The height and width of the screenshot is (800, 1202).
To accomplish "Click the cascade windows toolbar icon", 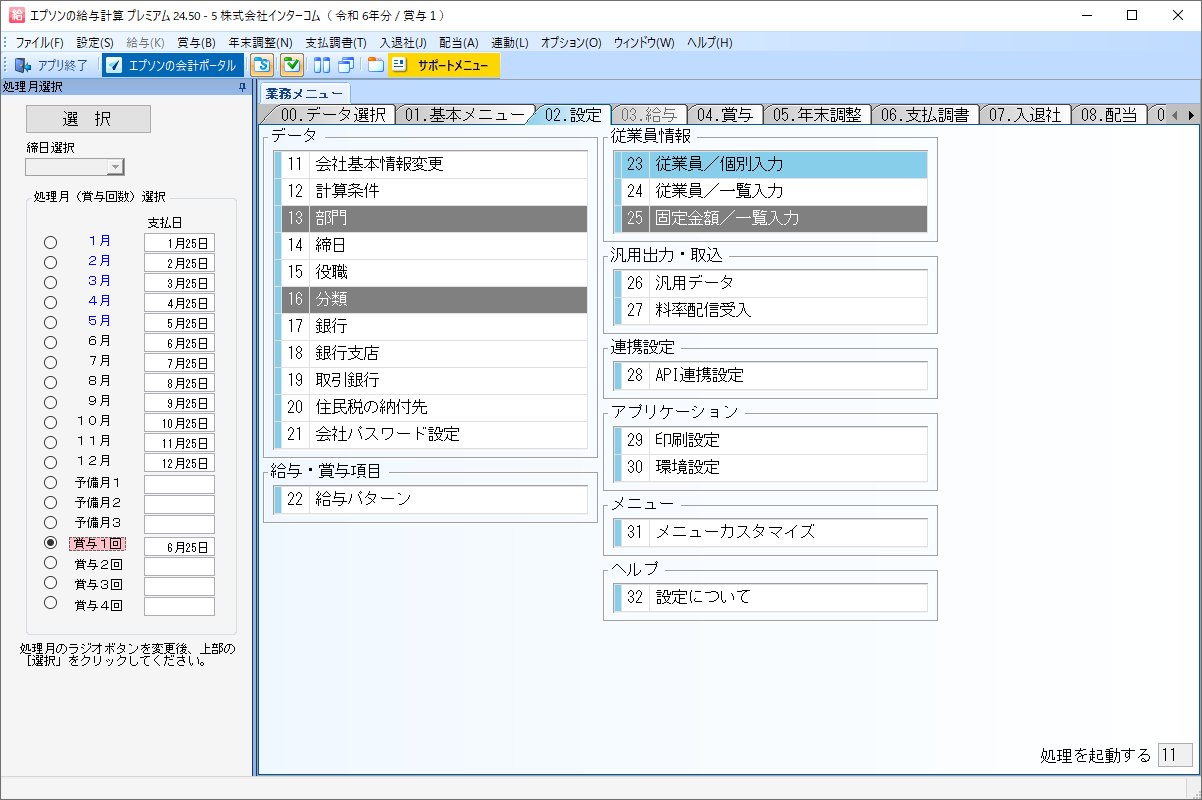I will [346, 66].
